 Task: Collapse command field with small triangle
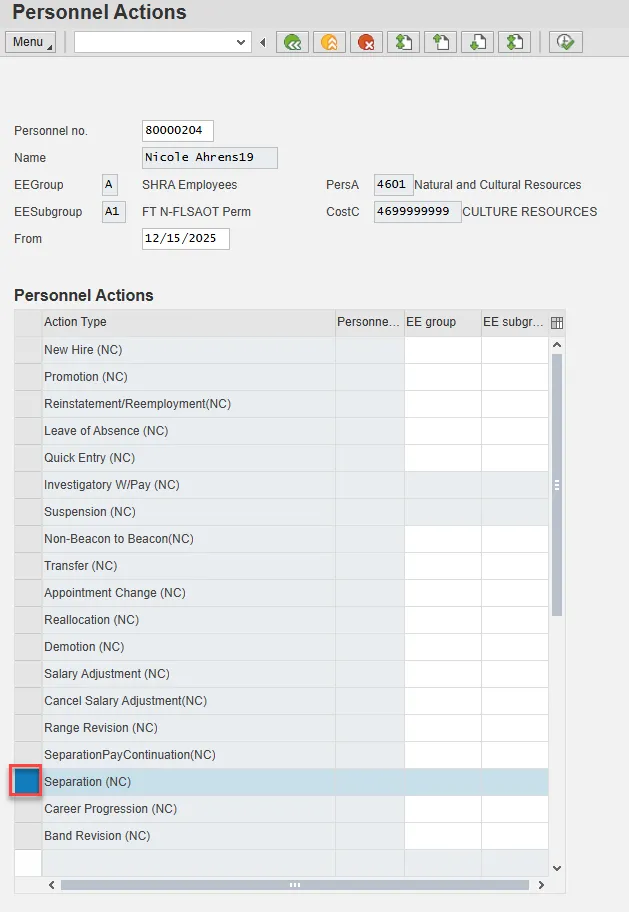click(263, 42)
